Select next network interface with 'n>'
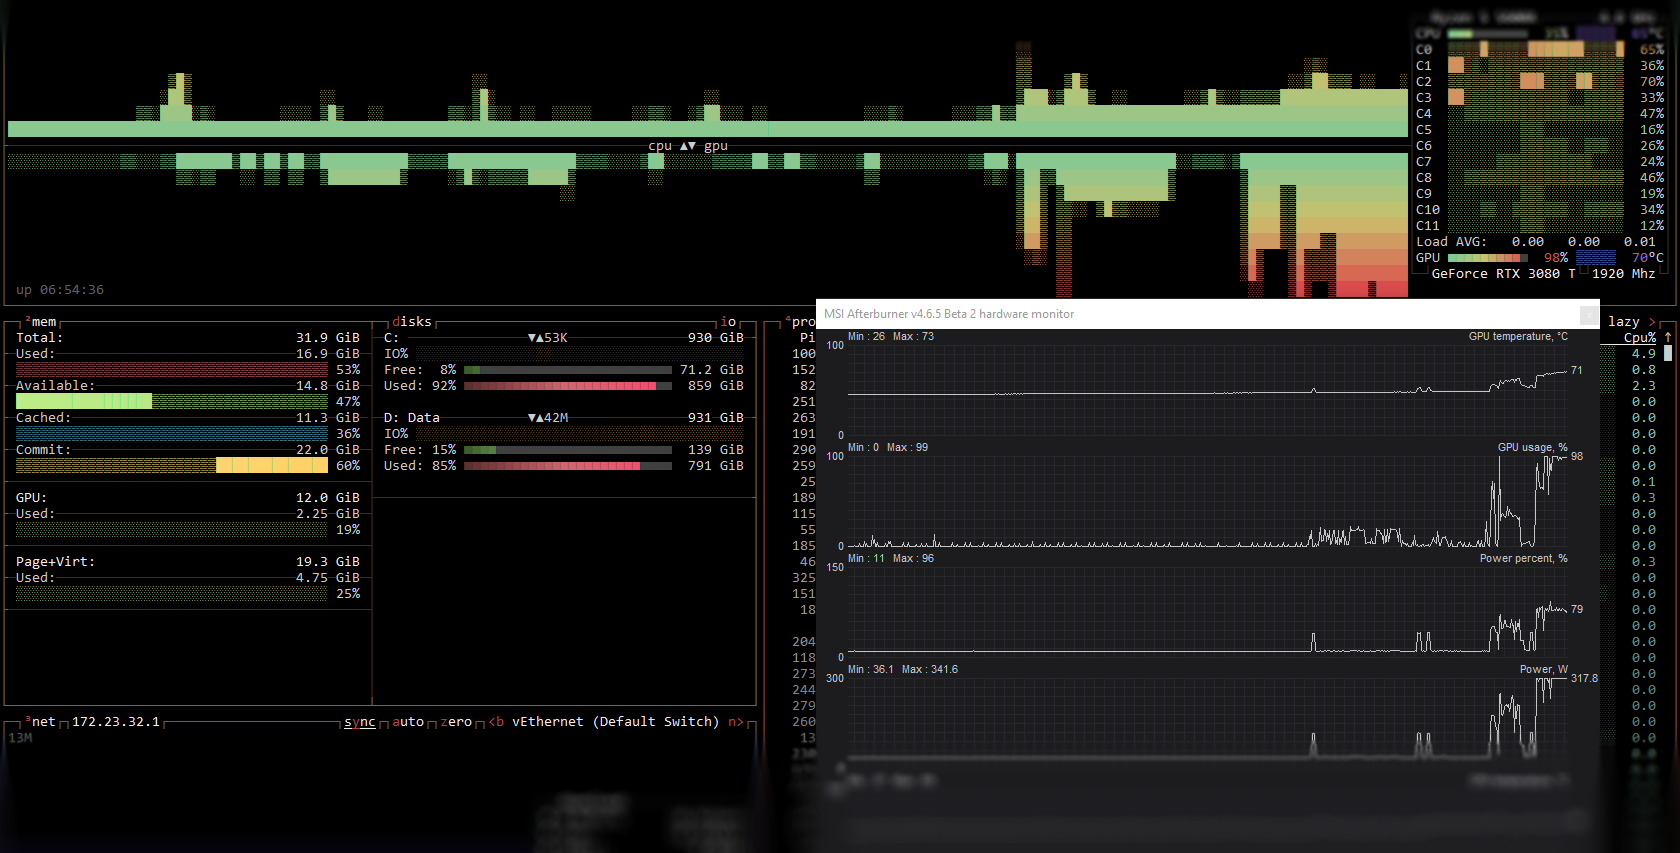The height and width of the screenshot is (853, 1680). pos(736,722)
